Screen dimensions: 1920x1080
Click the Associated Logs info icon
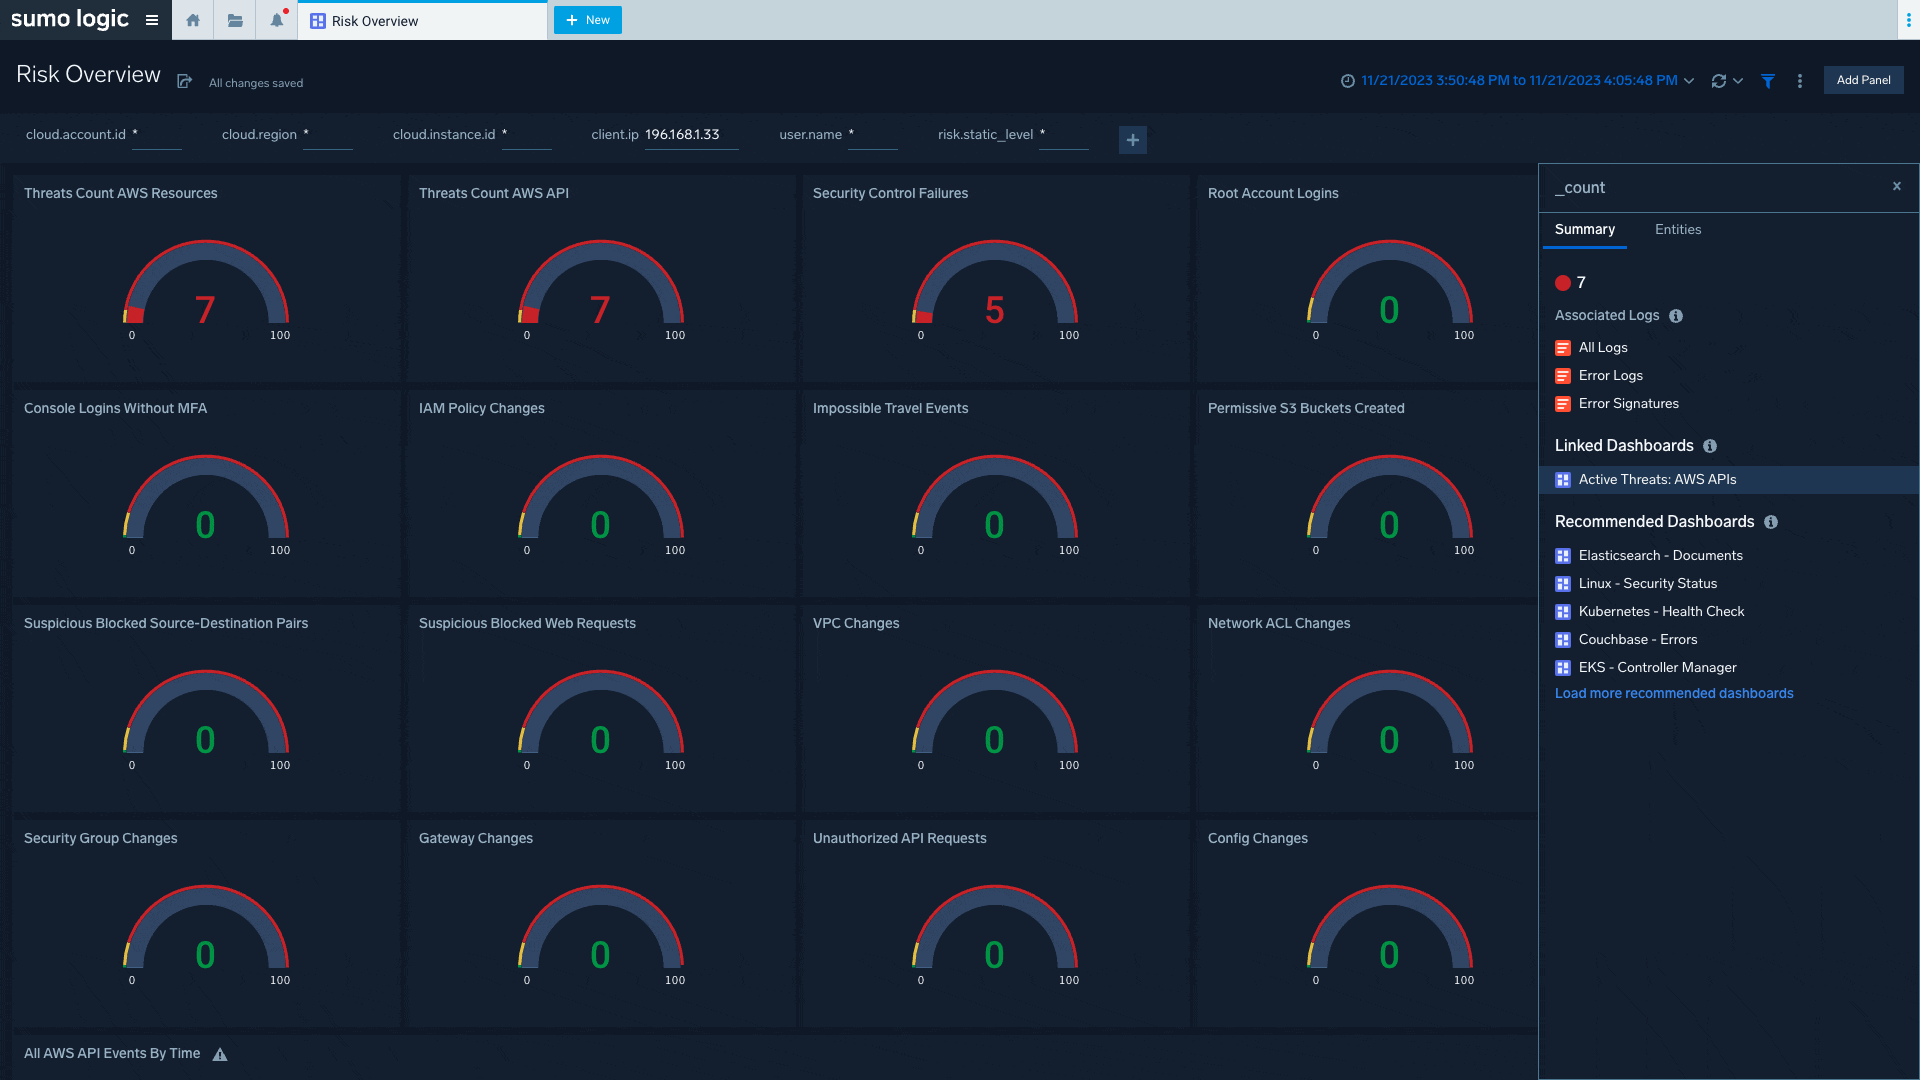pyautogui.click(x=1676, y=316)
